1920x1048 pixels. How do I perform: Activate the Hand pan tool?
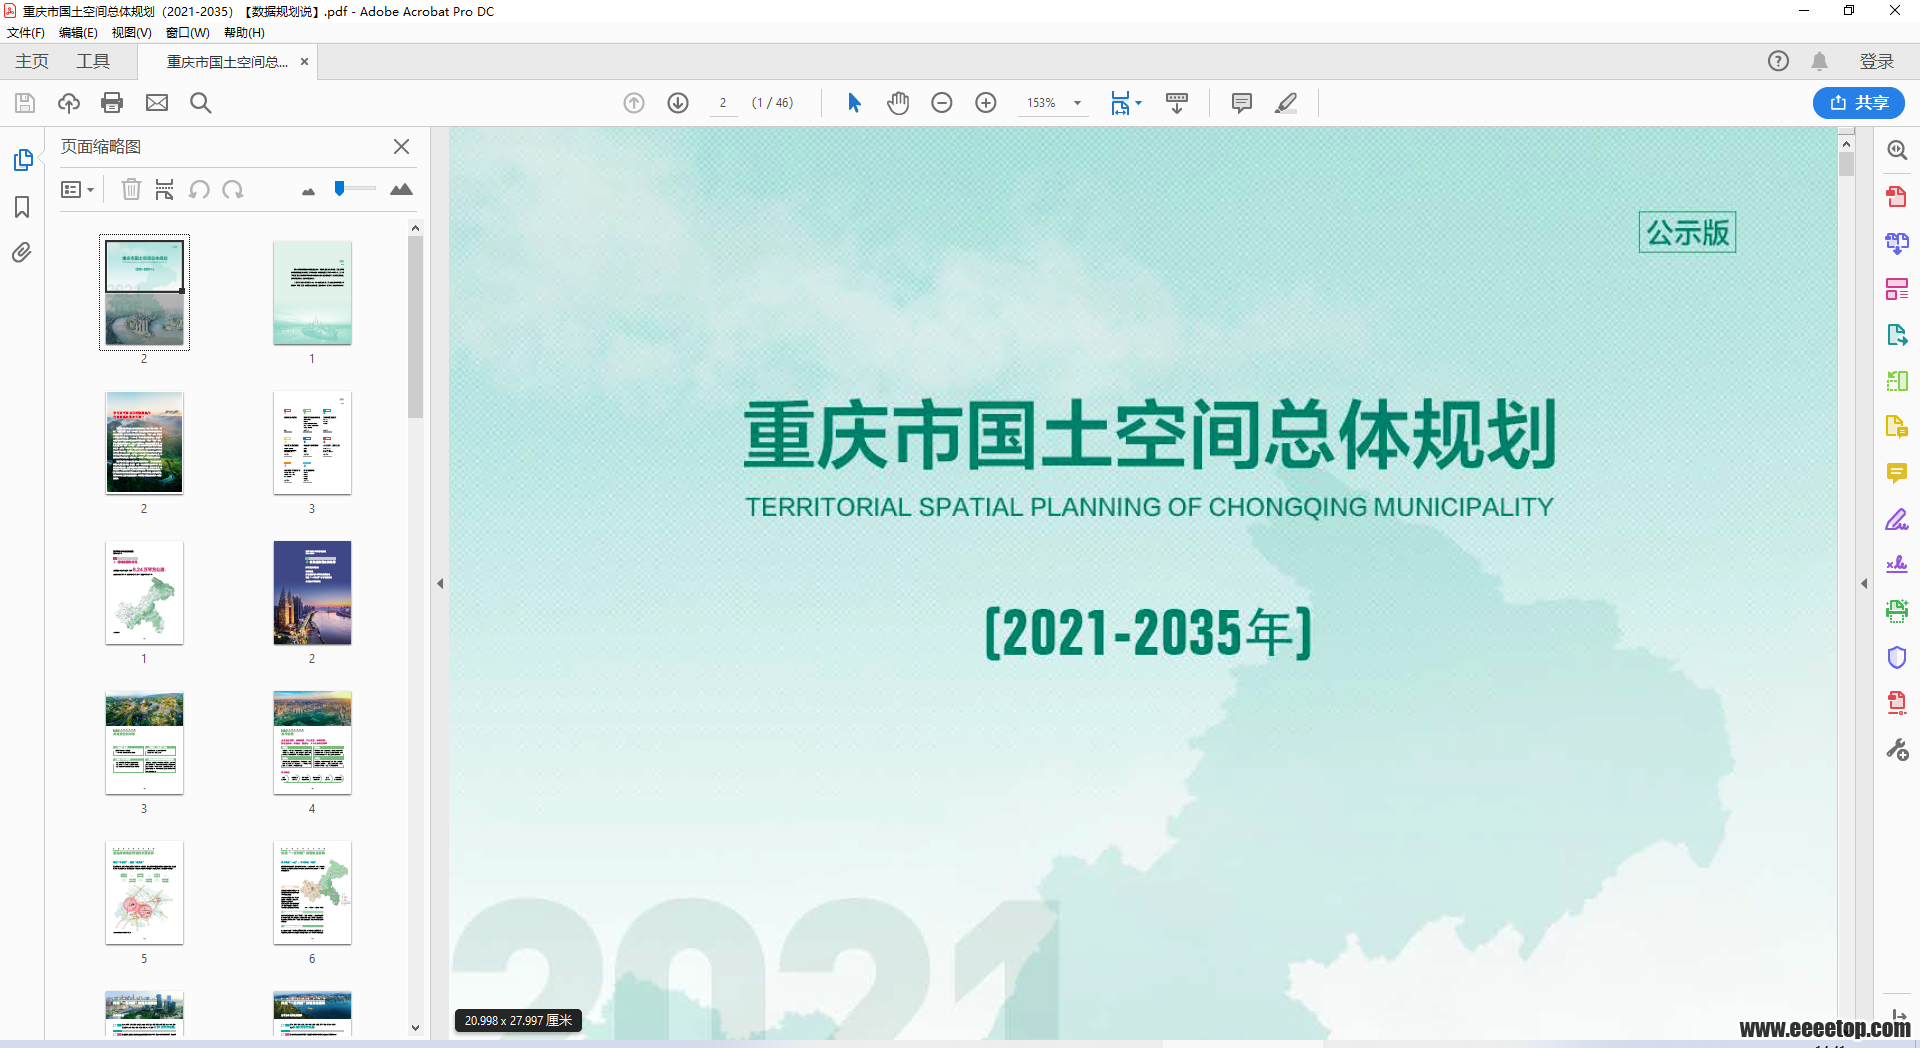coord(898,103)
